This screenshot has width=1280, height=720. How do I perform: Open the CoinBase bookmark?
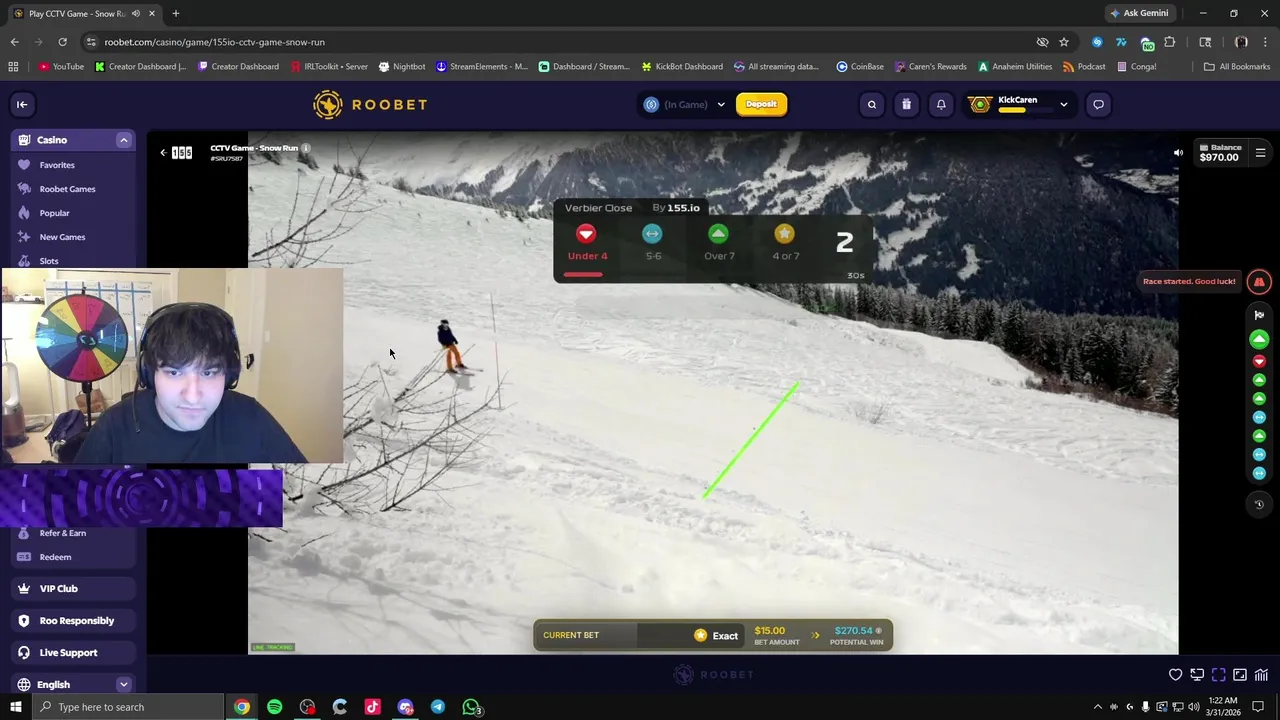860,67
